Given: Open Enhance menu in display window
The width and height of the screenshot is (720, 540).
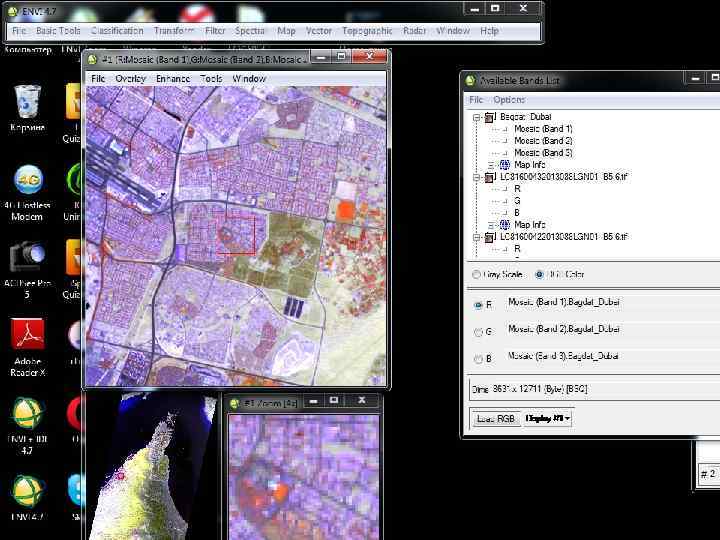Looking at the screenshot, I should (173, 79).
